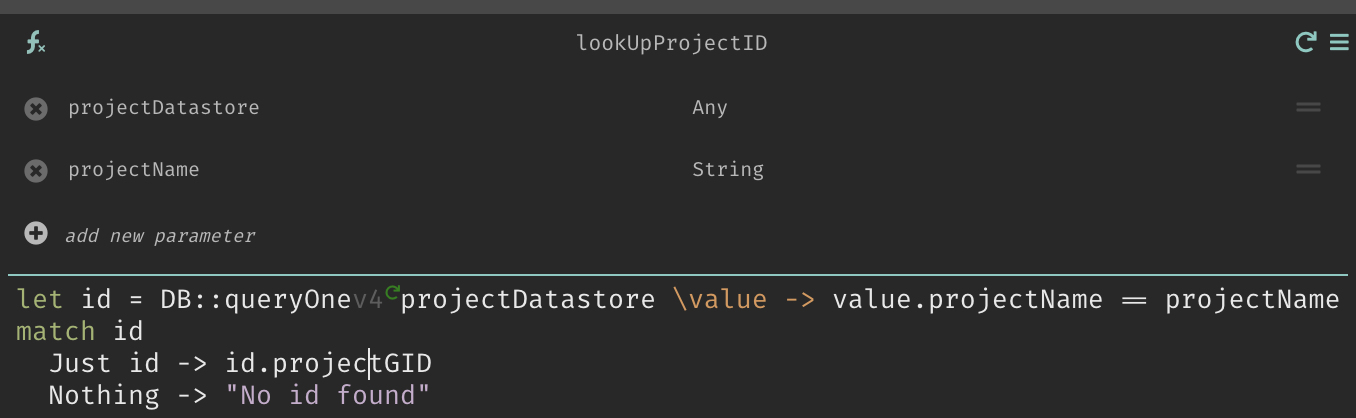1356x418 pixels.
Task: Click the projectDatastore parameter name
Action: 164,107
